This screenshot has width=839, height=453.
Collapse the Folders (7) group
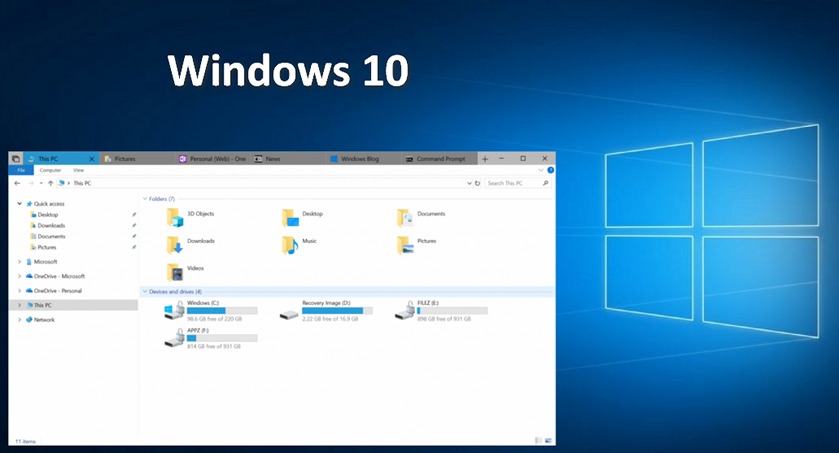tap(144, 198)
